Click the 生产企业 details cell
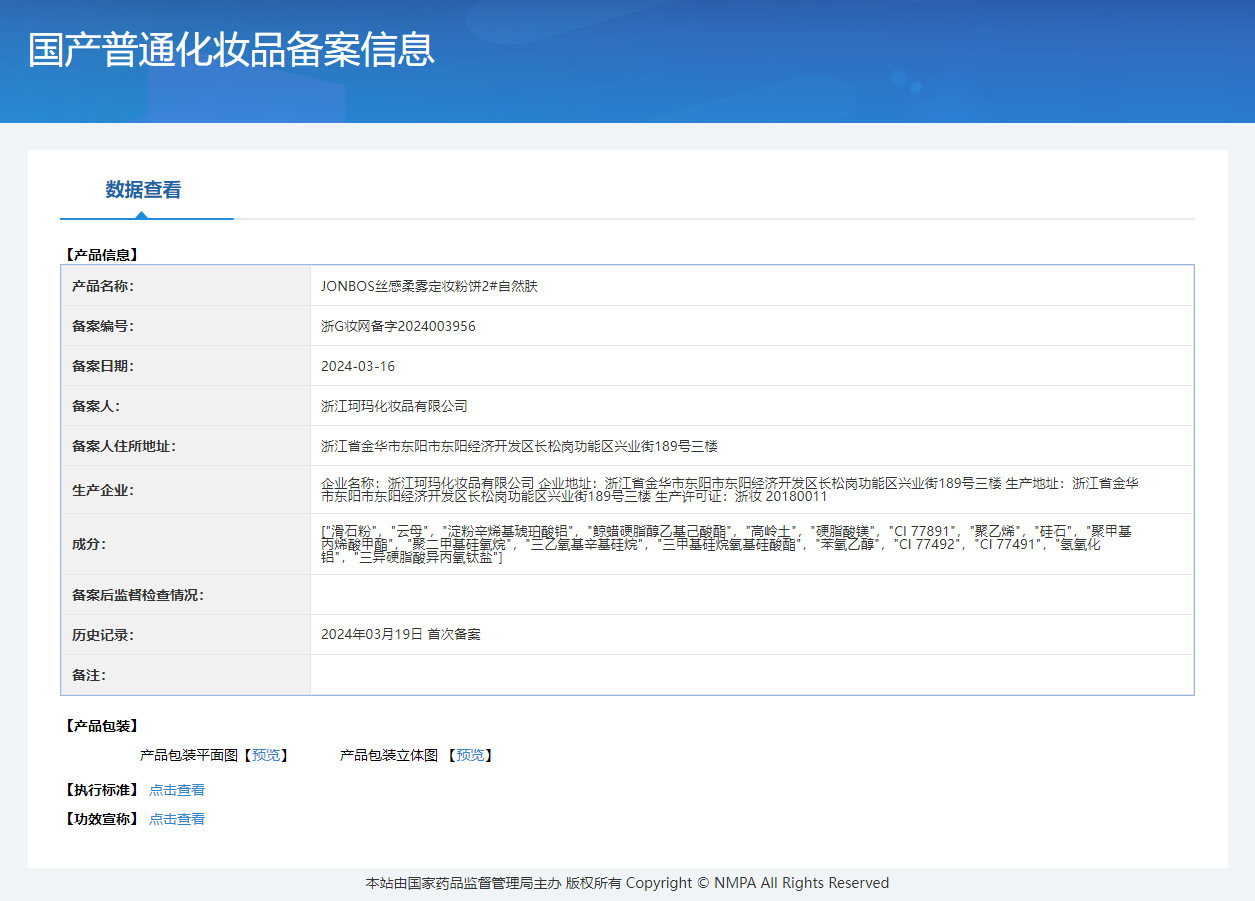 [752, 490]
